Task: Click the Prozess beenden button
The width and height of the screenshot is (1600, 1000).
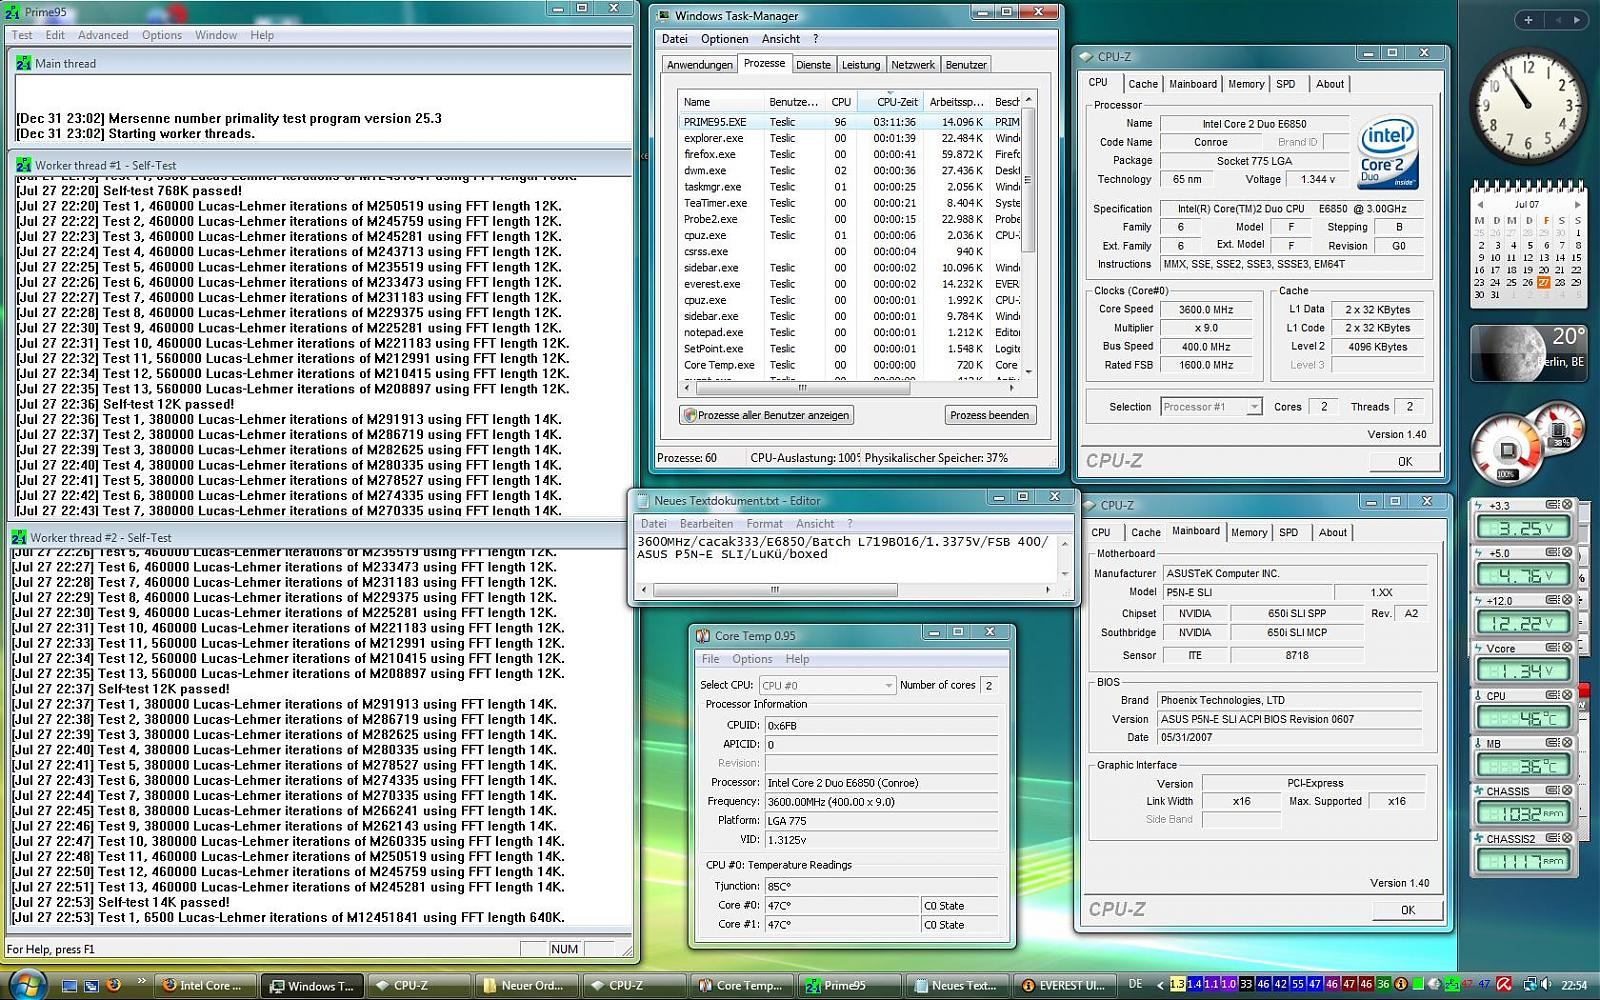Action: 990,415
